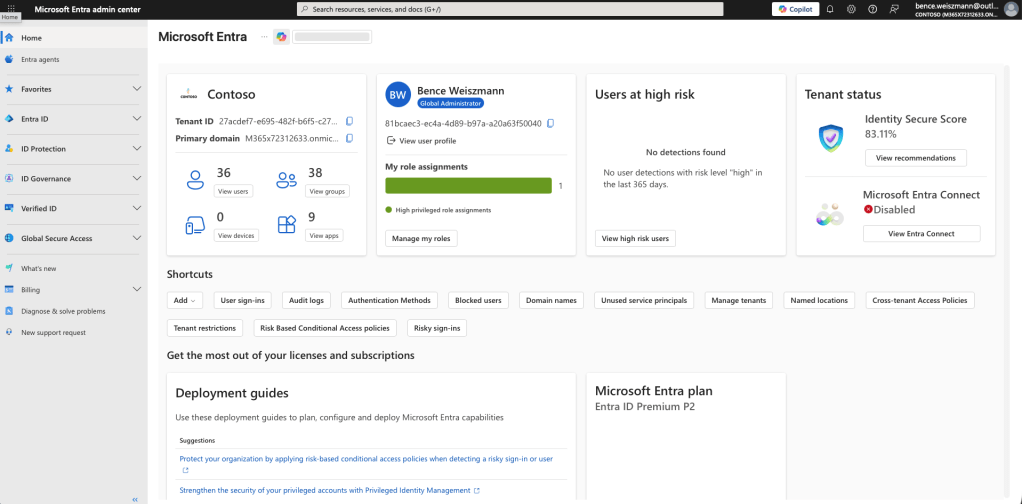Go to Entra agents in sidebar
Screen dimensions: 1022x504
pyautogui.click(x=40, y=59)
